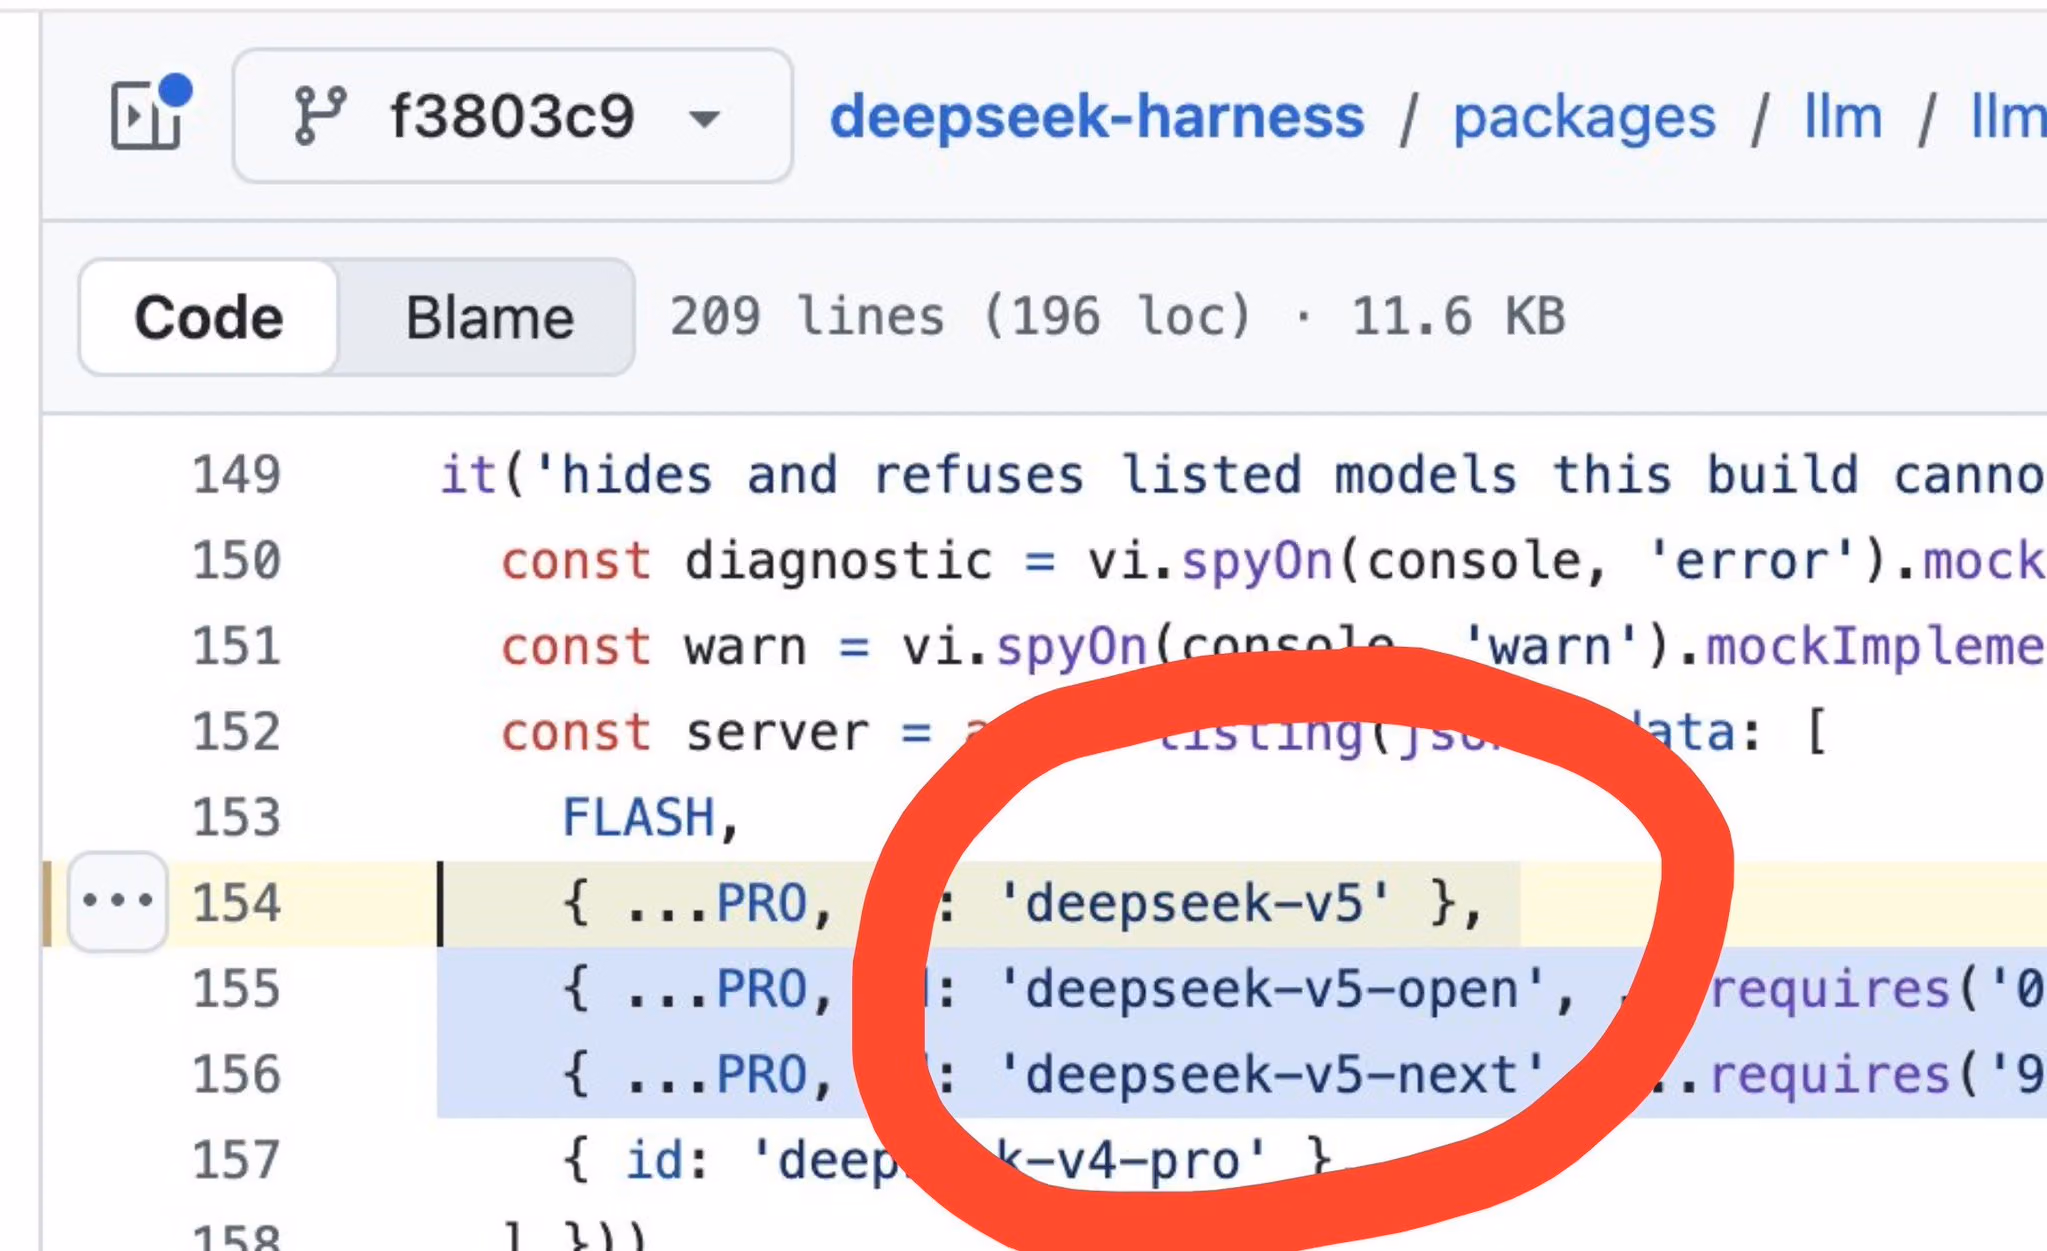Switch to the Blame view tab

489,318
